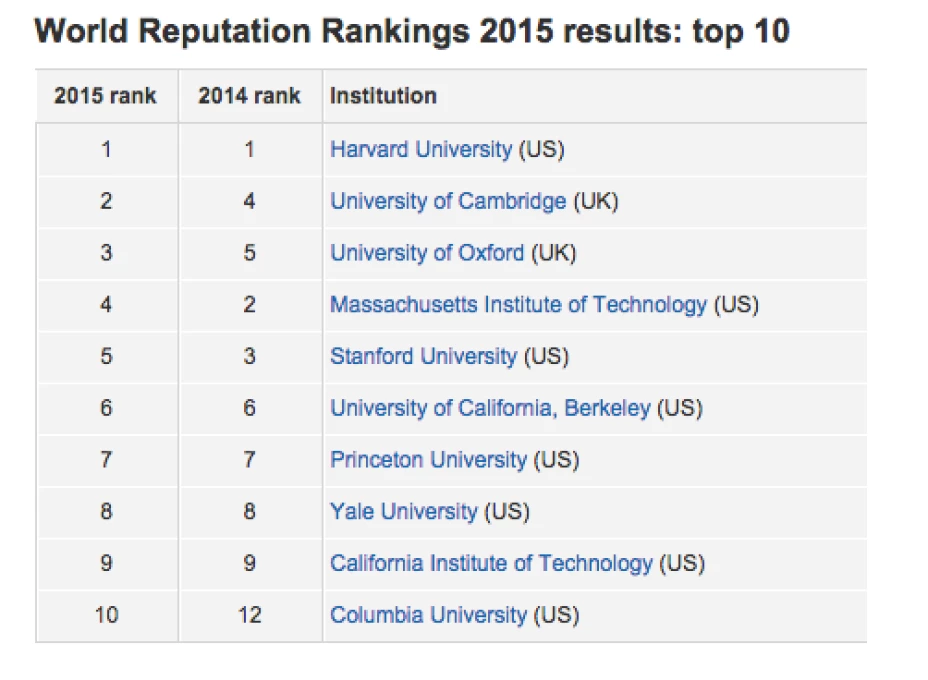
Task: Click MIT's 2014 rank cell showing 2
Action: pos(249,305)
